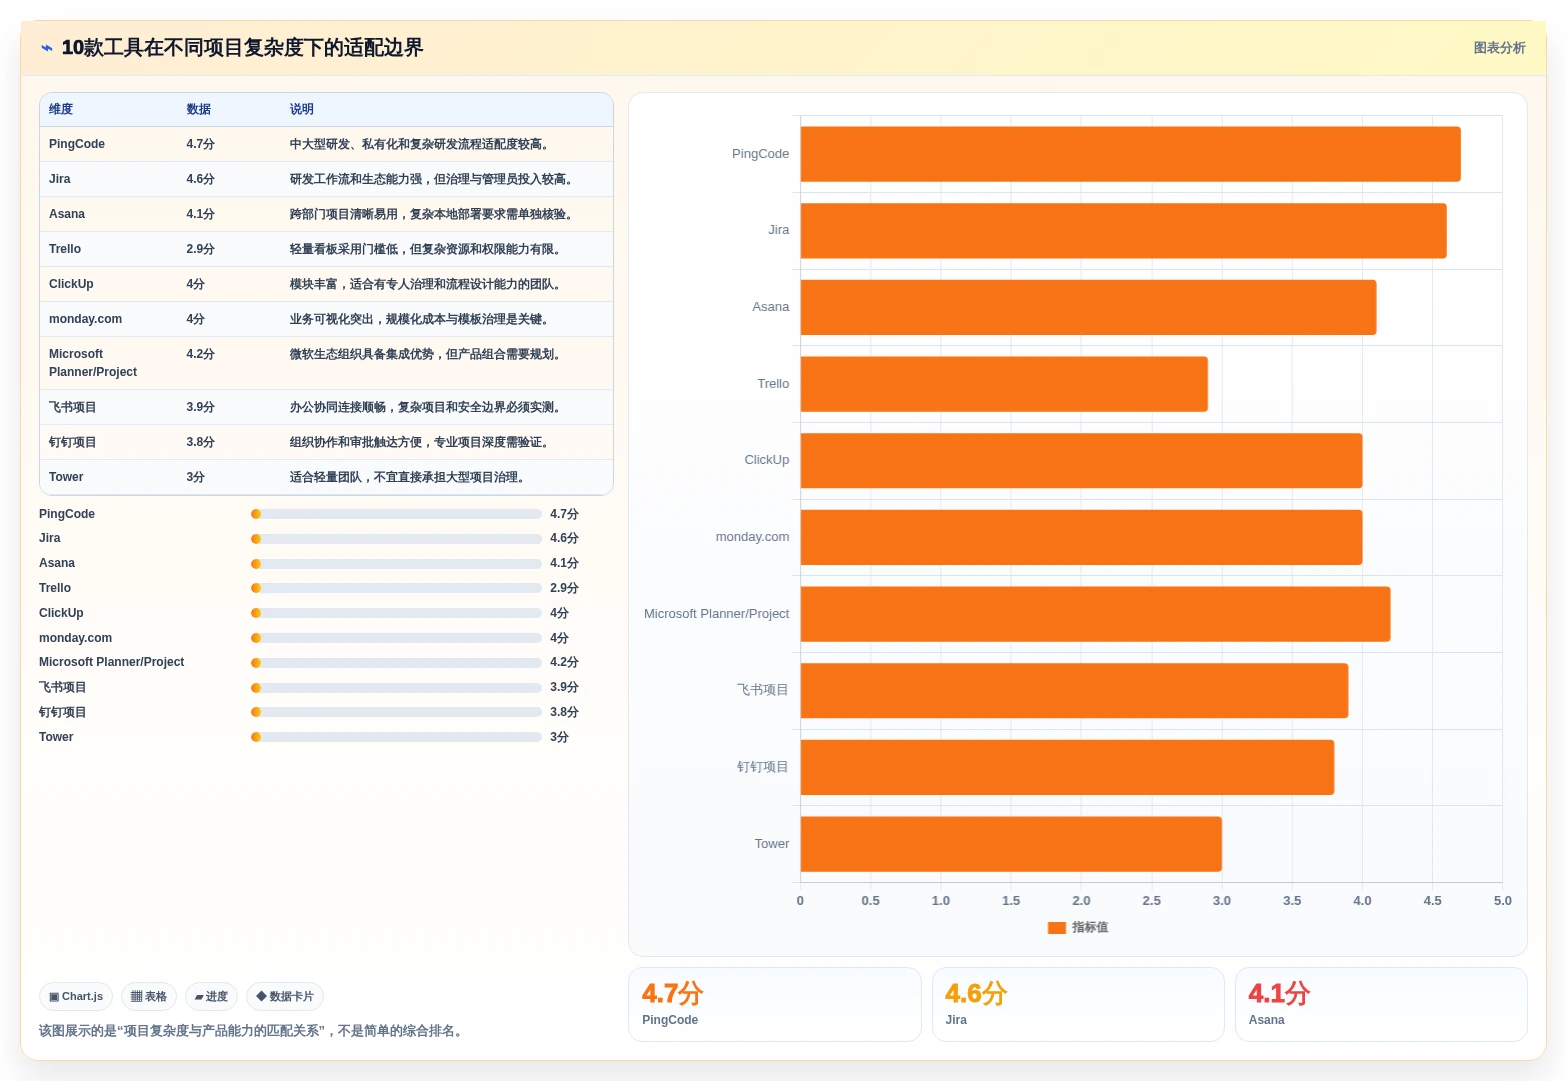
Task: Click the 2.5 tick on the chart axis
Action: (x=1151, y=901)
